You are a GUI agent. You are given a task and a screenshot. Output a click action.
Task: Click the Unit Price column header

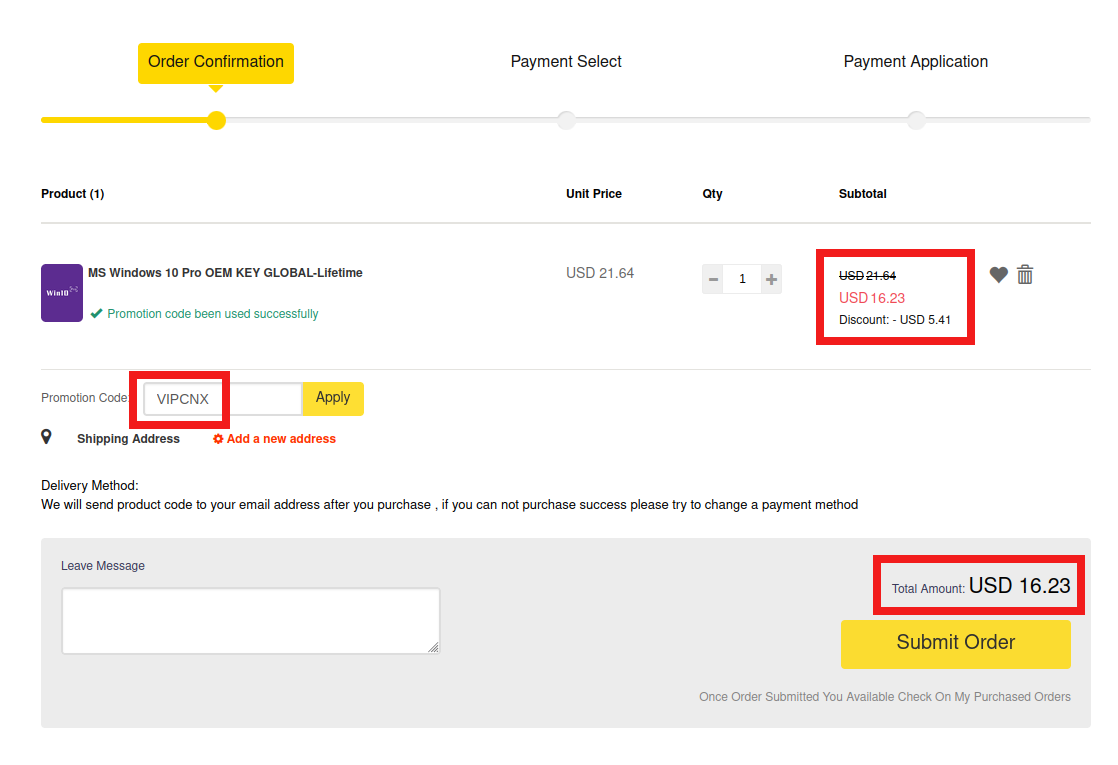point(594,194)
